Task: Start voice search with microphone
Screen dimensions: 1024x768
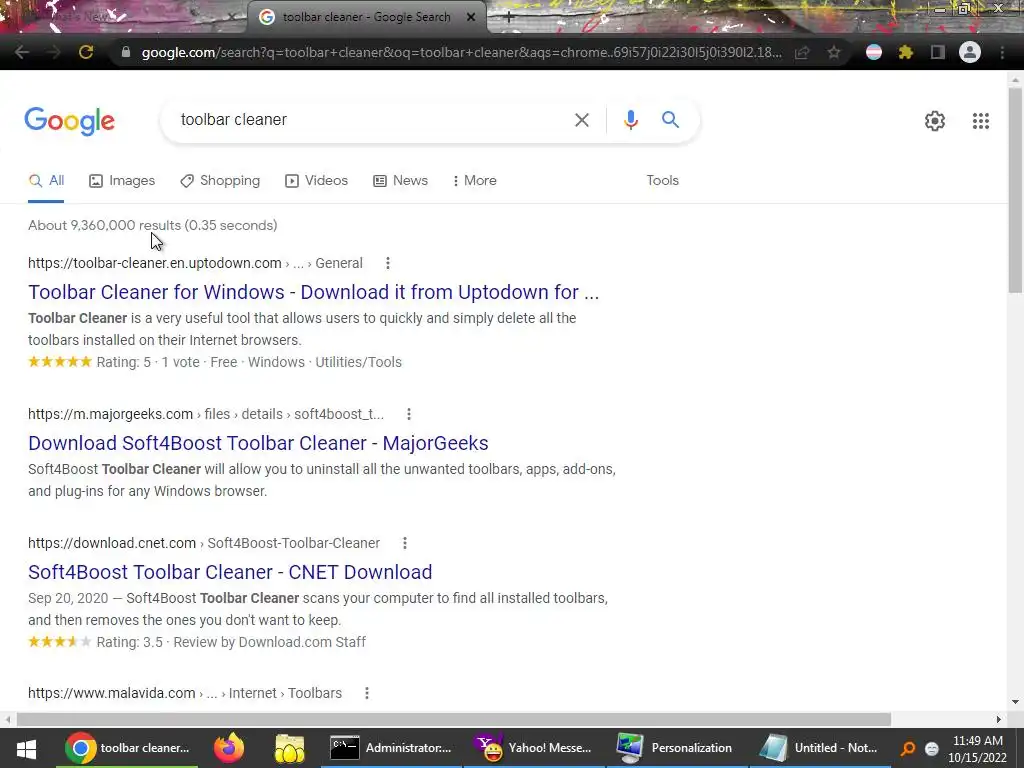Action: coord(630,120)
